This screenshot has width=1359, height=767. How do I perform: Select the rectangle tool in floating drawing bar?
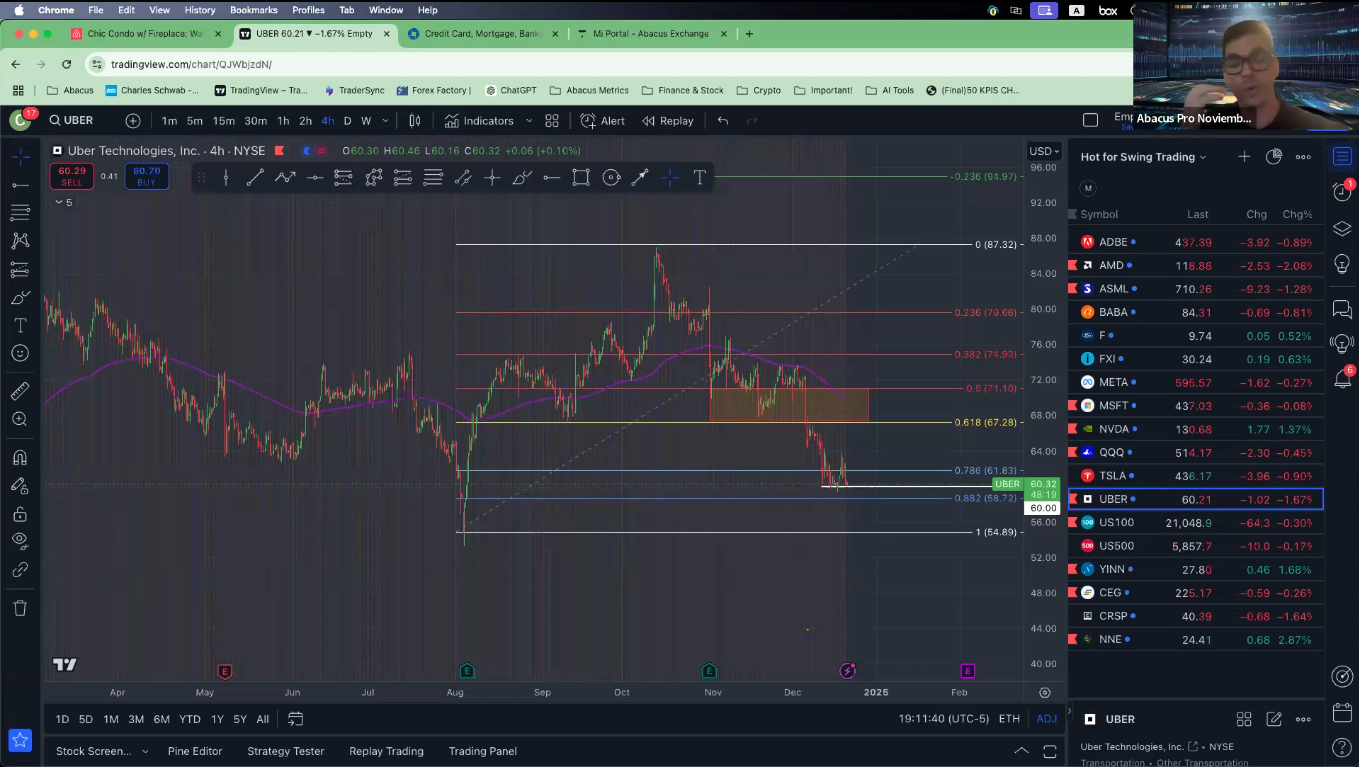pyautogui.click(x=581, y=178)
